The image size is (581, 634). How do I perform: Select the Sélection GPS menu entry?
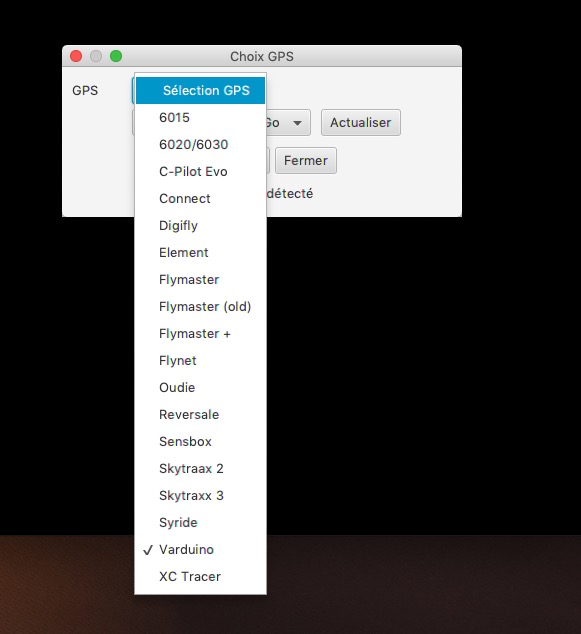[x=200, y=91]
